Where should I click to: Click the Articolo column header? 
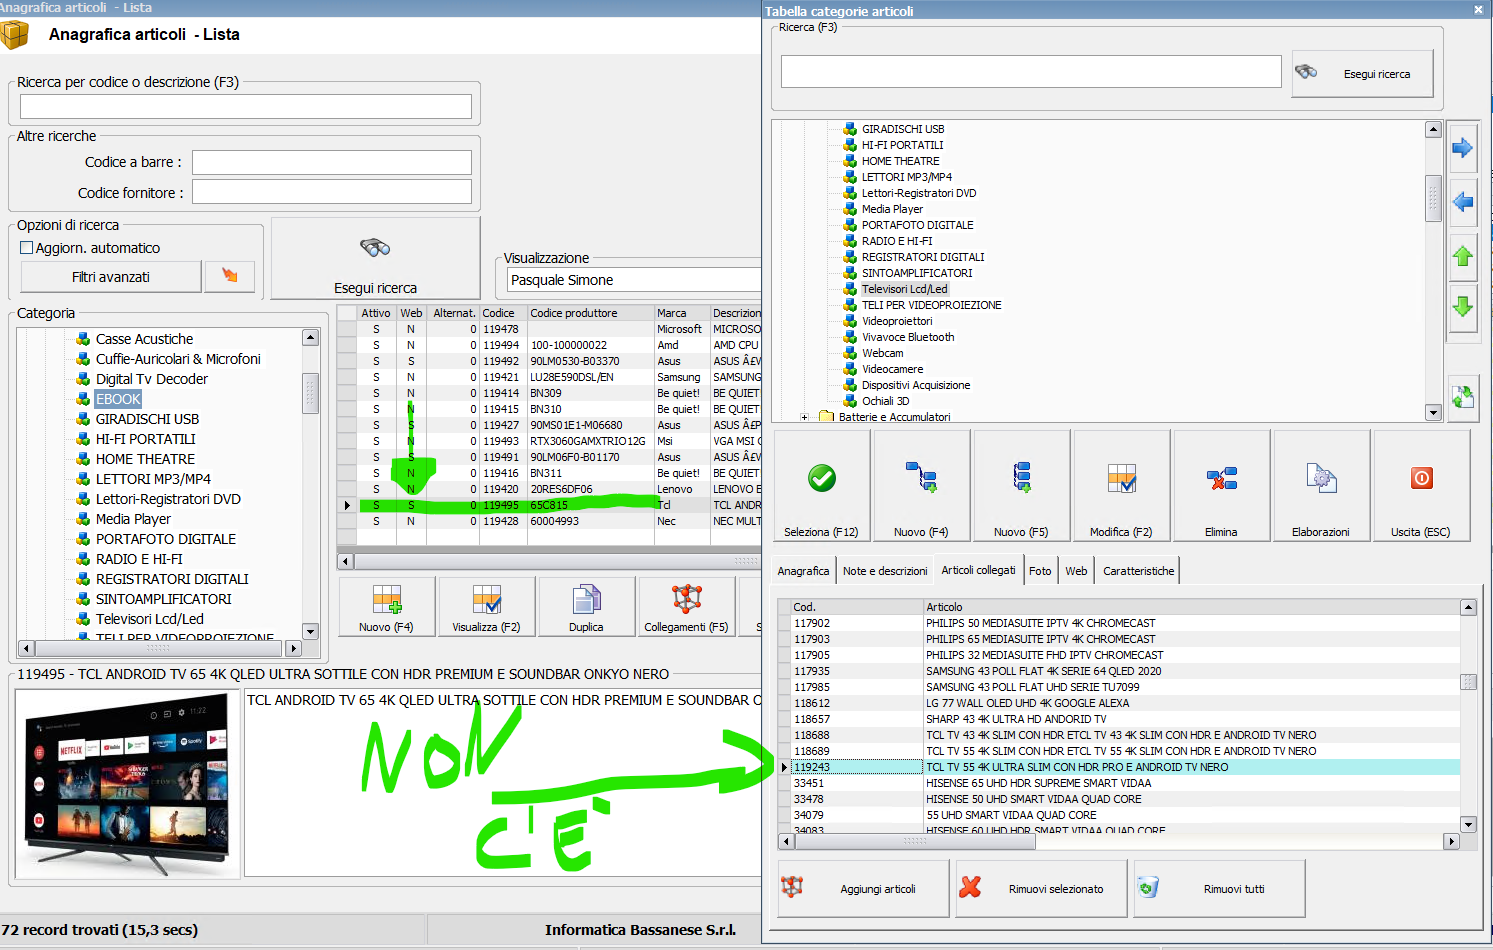(x=1192, y=607)
